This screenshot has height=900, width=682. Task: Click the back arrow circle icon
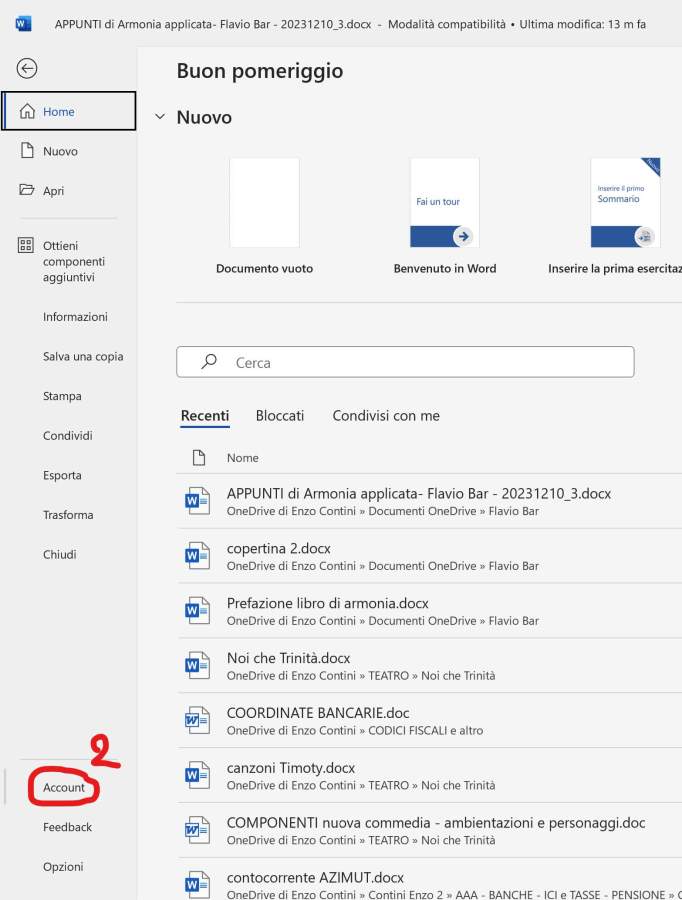pos(27,68)
